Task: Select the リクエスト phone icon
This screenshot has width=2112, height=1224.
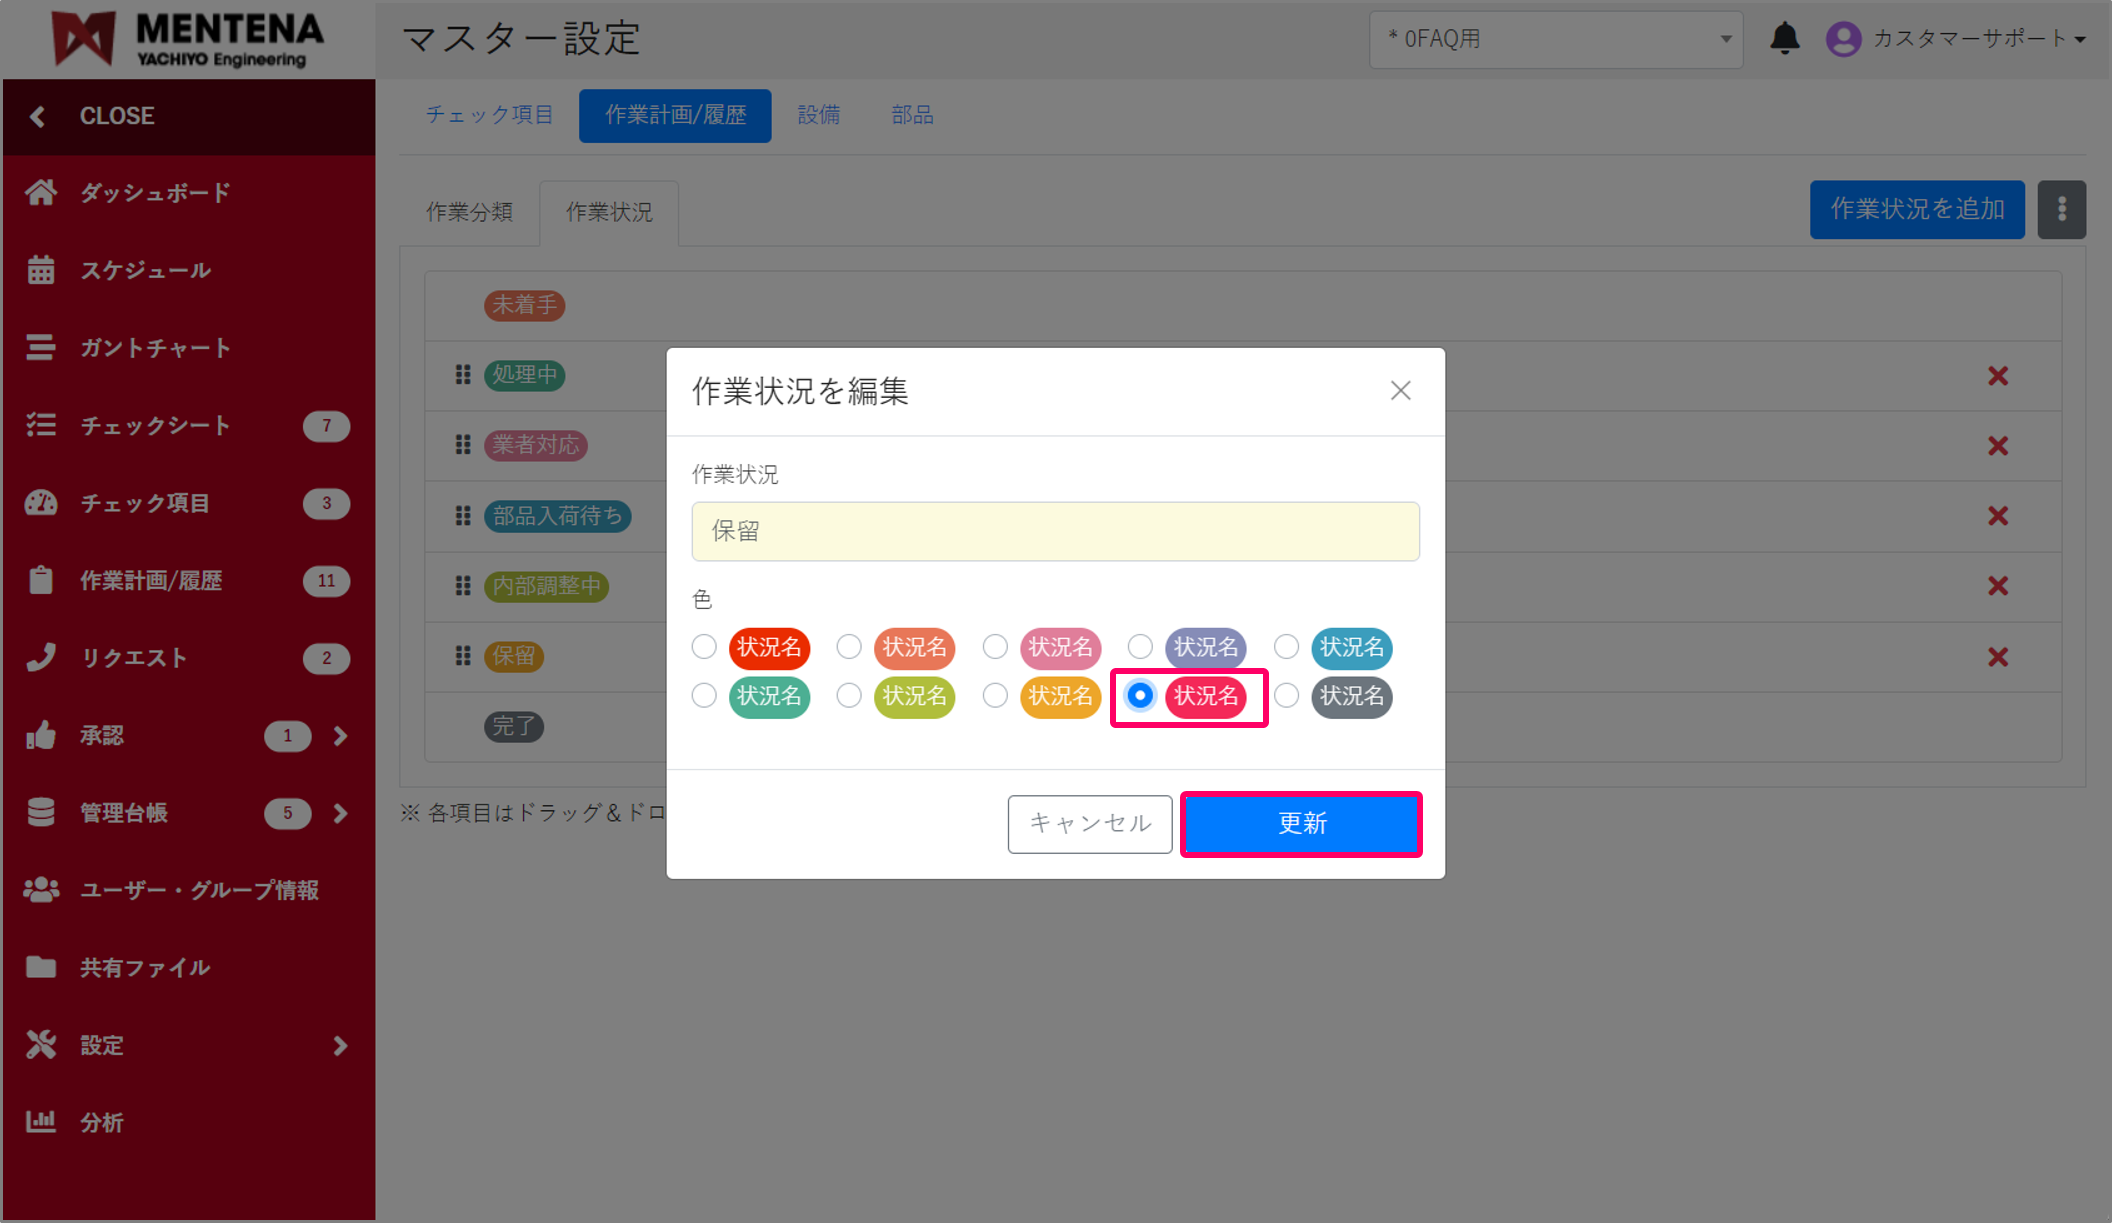Action: point(41,657)
